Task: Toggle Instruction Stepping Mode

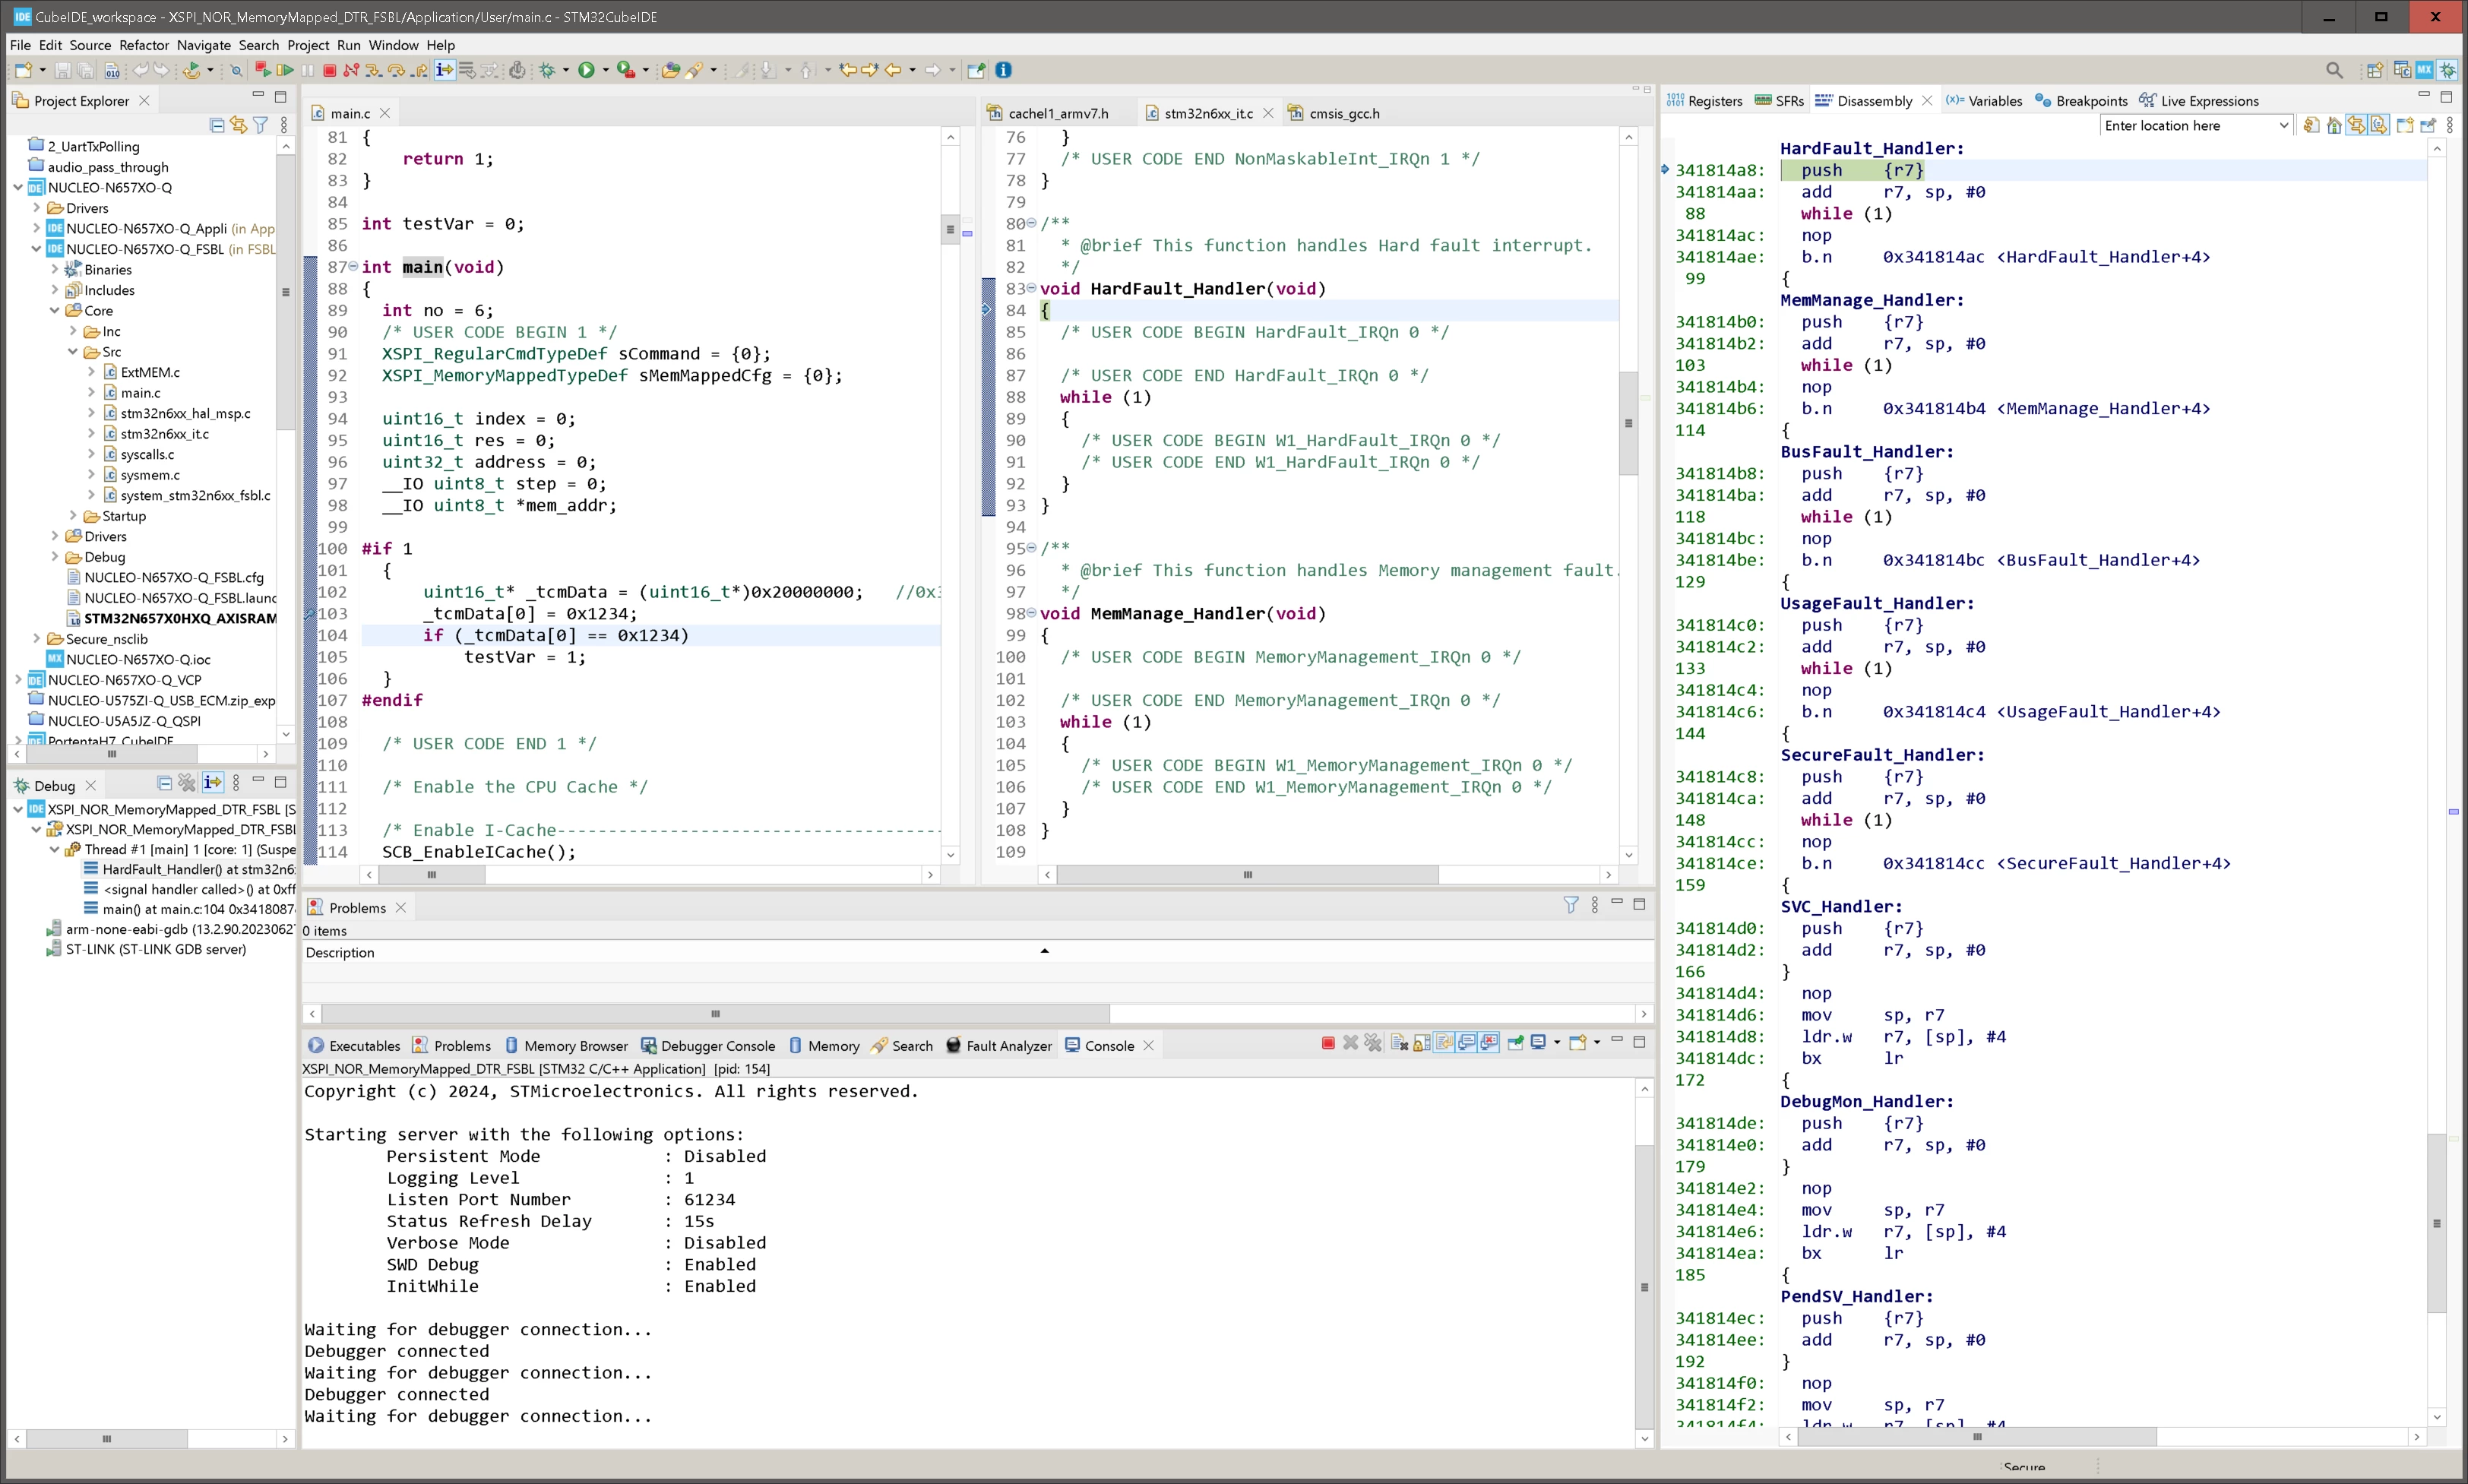Action: [x=445, y=70]
